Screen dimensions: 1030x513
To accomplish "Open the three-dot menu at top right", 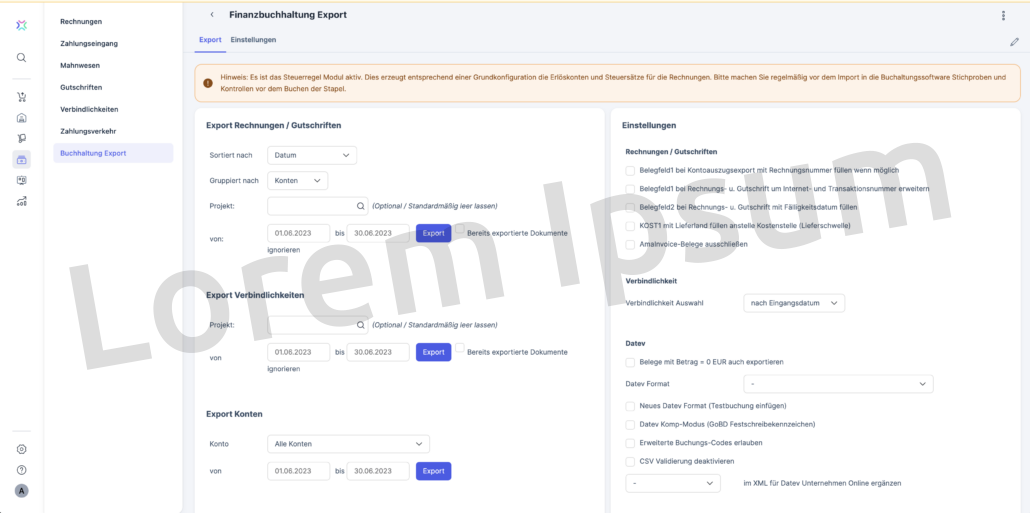I will [1003, 15].
